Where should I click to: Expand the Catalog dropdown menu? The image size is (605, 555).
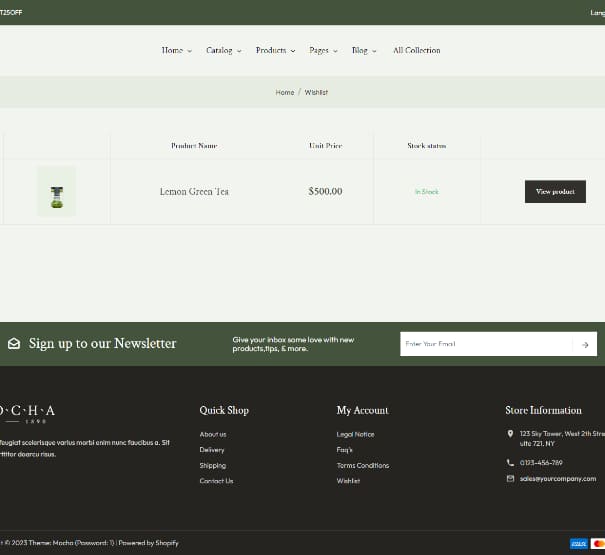[x=223, y=50]
